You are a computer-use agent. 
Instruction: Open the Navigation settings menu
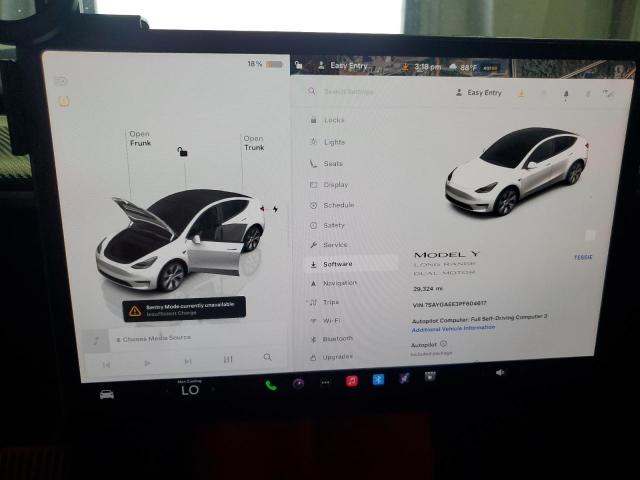[333, 283]
